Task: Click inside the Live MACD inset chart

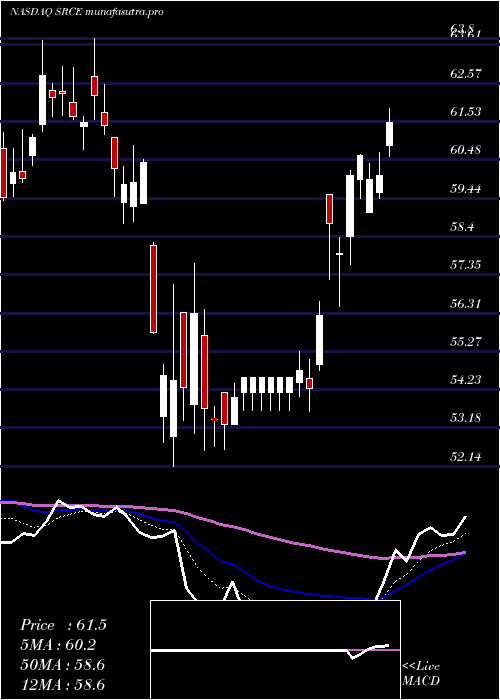Action: point(275,650)
